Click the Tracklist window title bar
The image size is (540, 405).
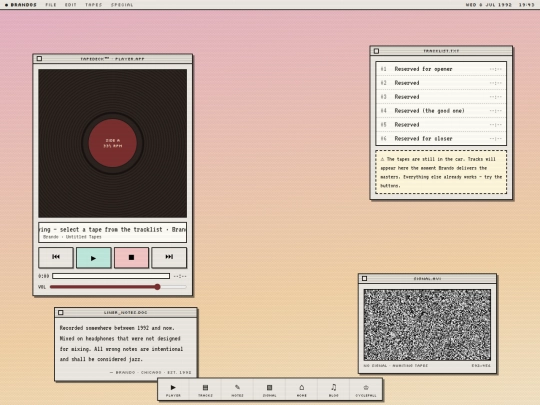tap(441, 51)
